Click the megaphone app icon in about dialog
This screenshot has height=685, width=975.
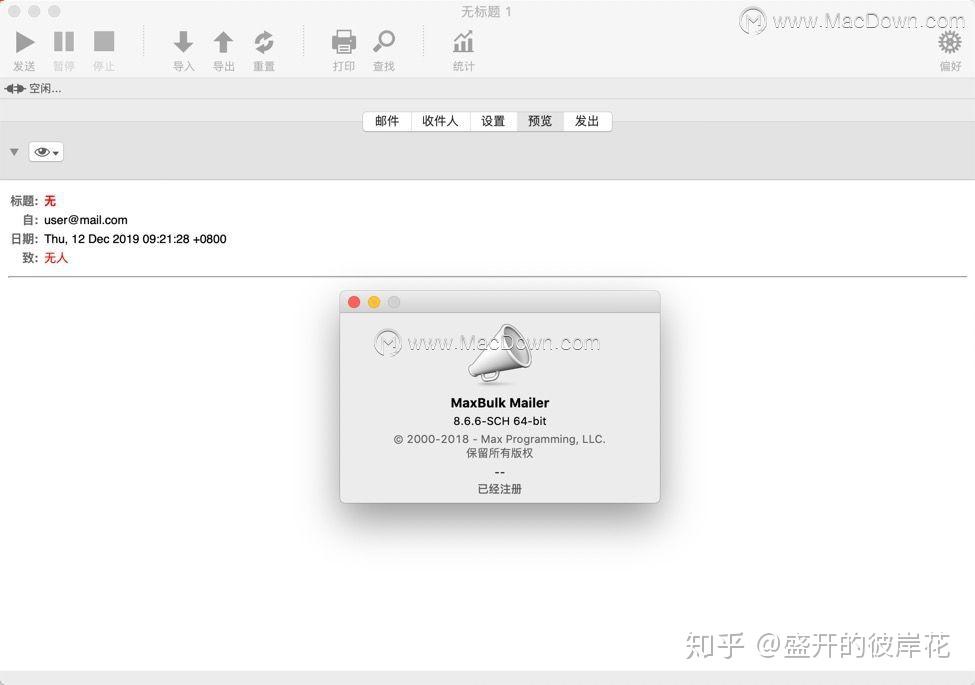500,352
